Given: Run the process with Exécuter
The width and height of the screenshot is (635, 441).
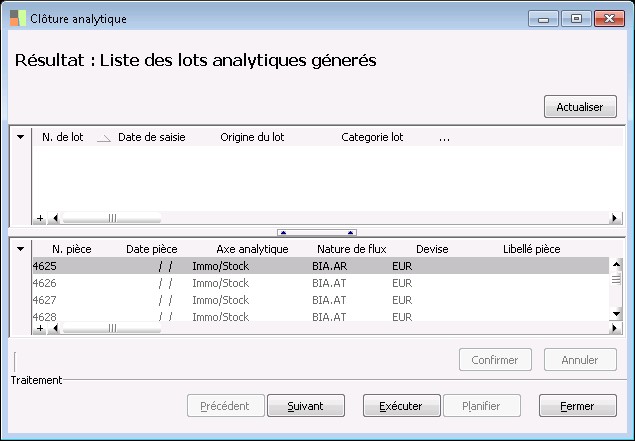Looking at the screenshot, I should 402,406.
